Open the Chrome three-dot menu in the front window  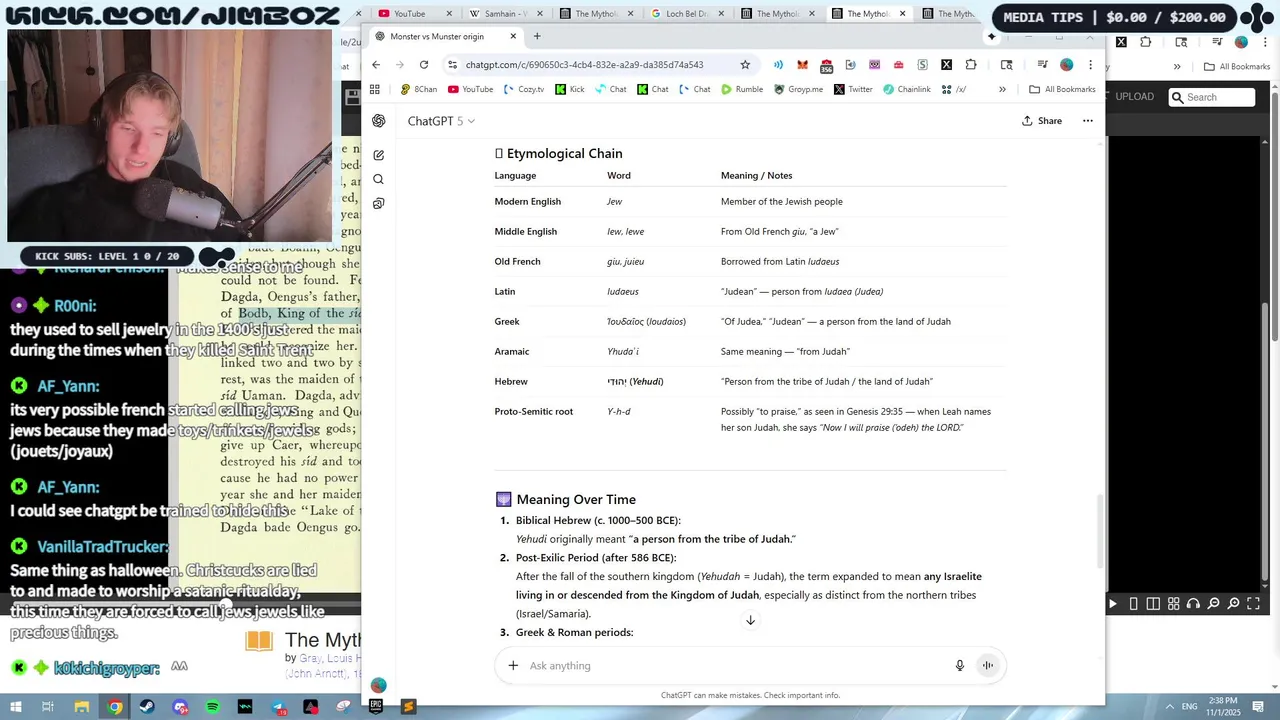pos(1090,65)
